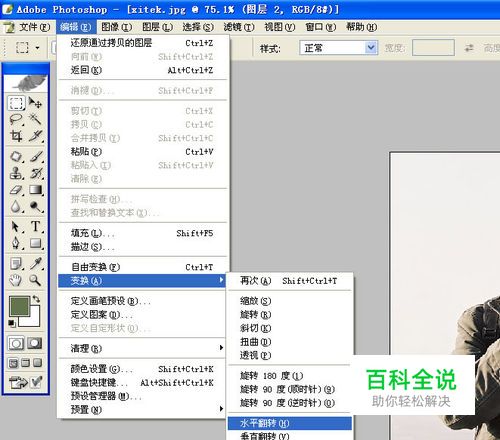Click the swap foreground/background colors arrow
The width and height of the screenshot is (500, 440).
(36, 299)
